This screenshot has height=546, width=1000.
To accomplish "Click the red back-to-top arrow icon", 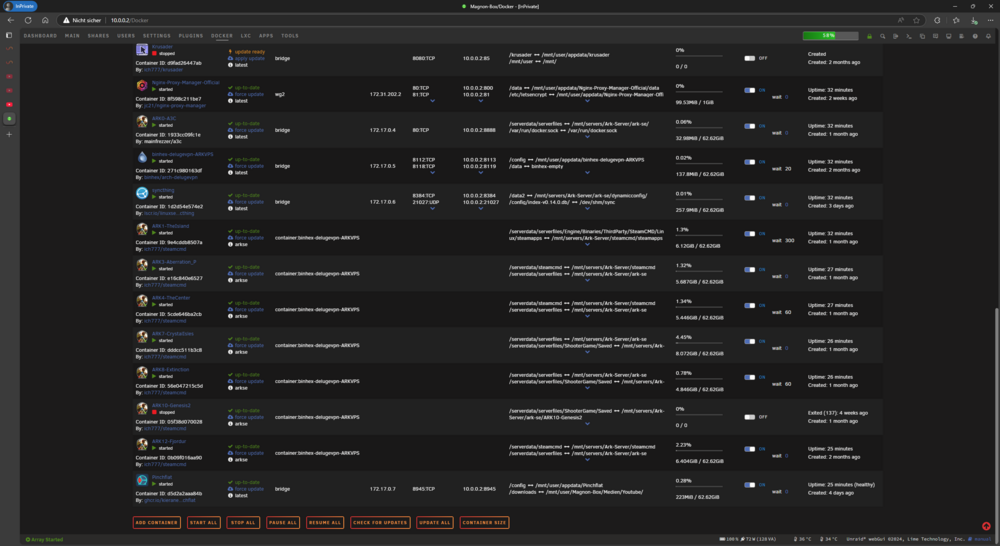I will [986, 526].
